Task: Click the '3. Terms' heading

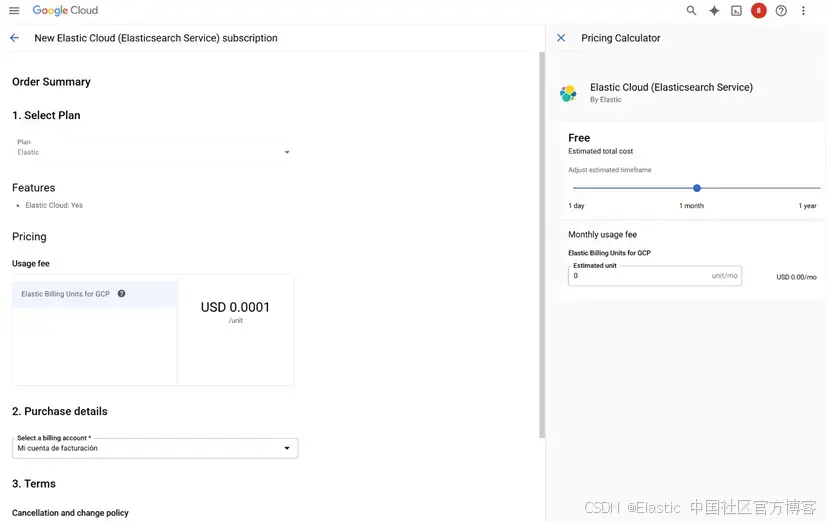Action: click(x=34, y=484)
